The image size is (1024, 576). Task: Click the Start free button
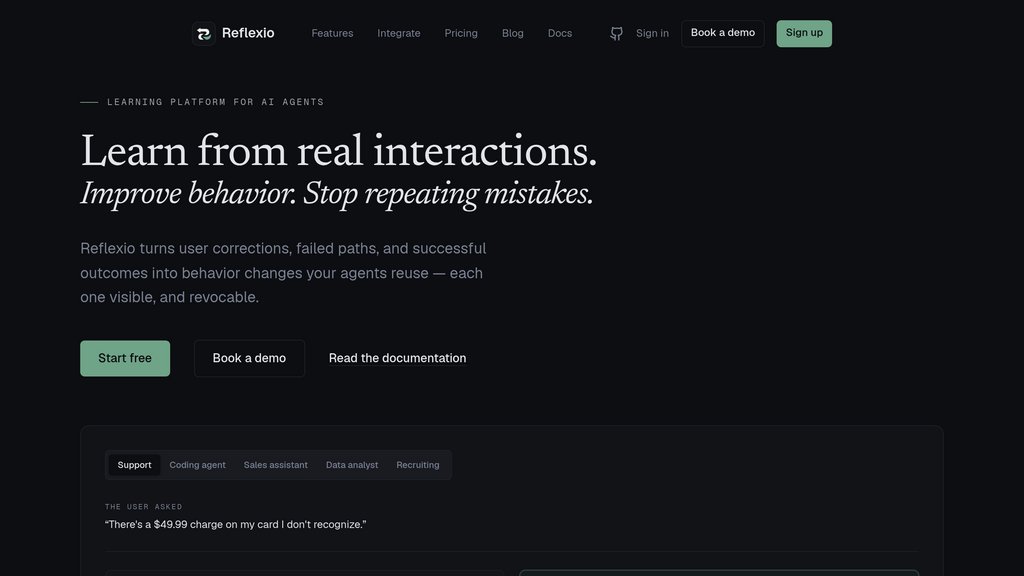[125, 358]
